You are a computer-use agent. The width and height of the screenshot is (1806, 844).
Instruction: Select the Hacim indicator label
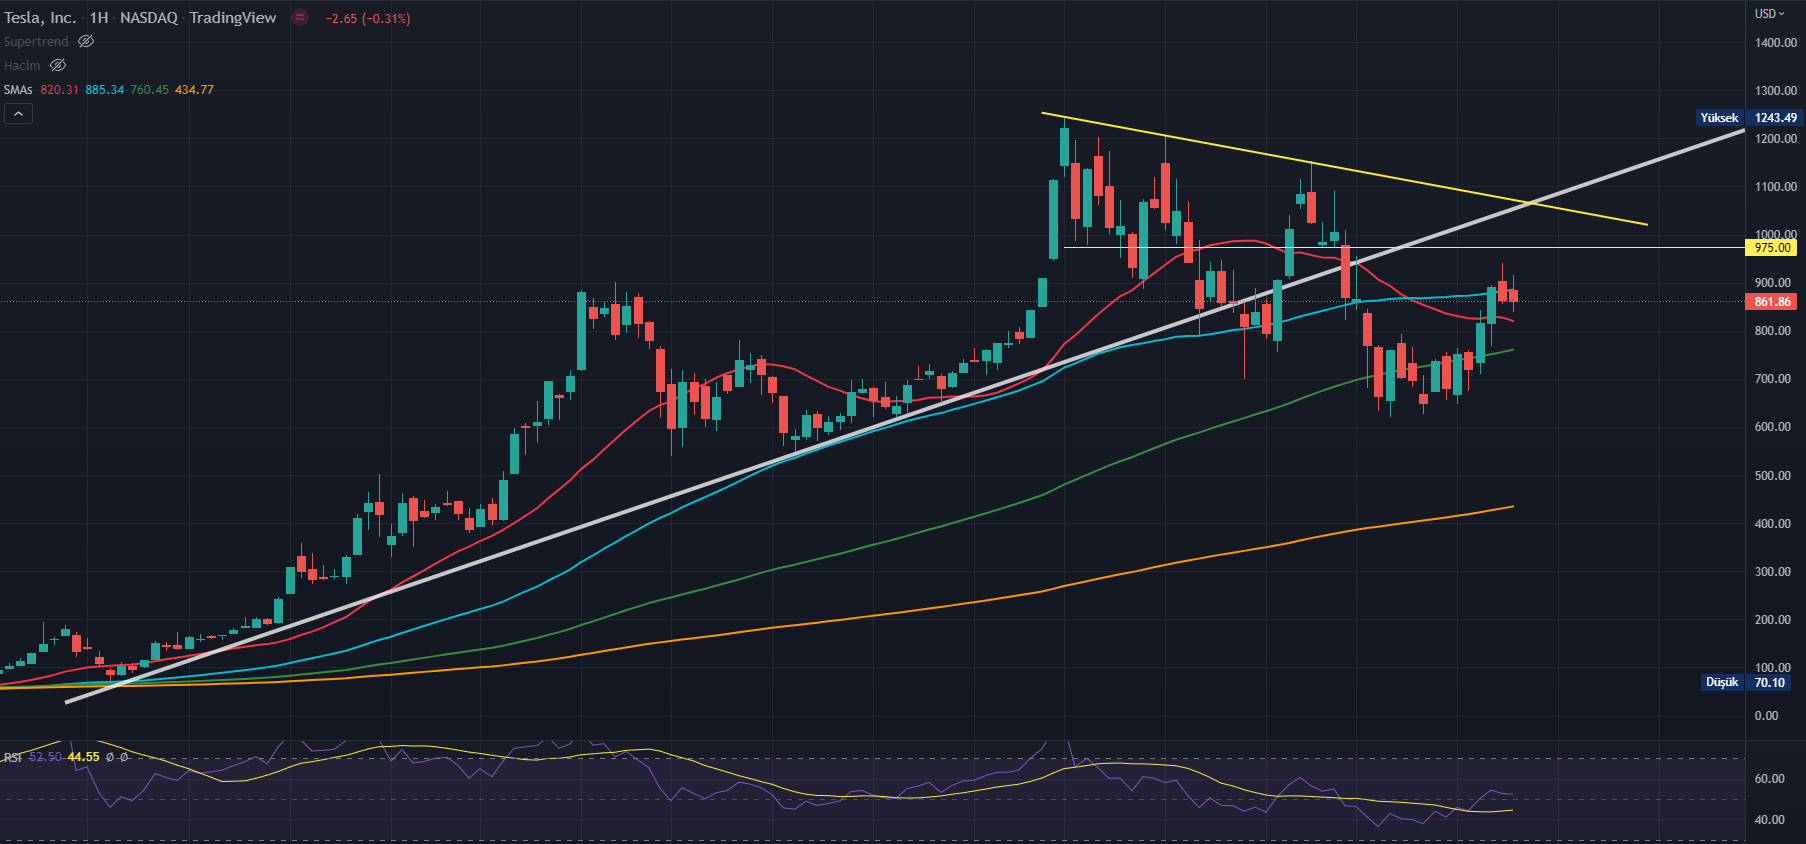22,65
